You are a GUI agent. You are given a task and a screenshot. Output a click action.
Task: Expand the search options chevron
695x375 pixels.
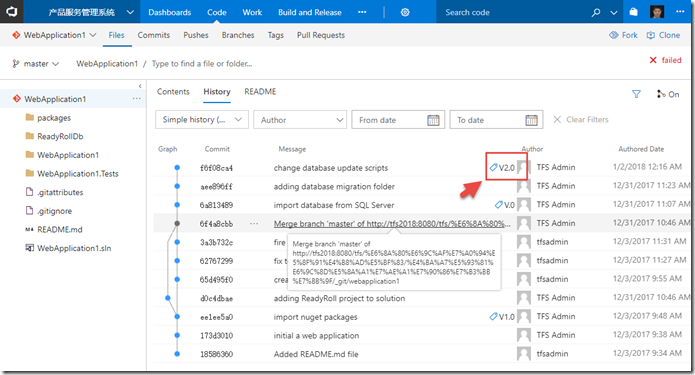click(x=614, y=13)
